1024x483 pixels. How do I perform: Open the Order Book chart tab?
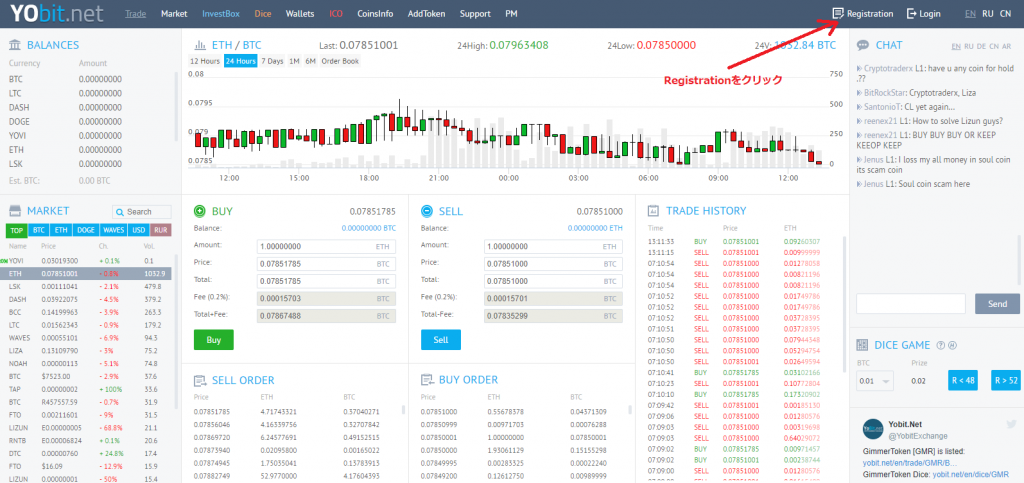340,61
